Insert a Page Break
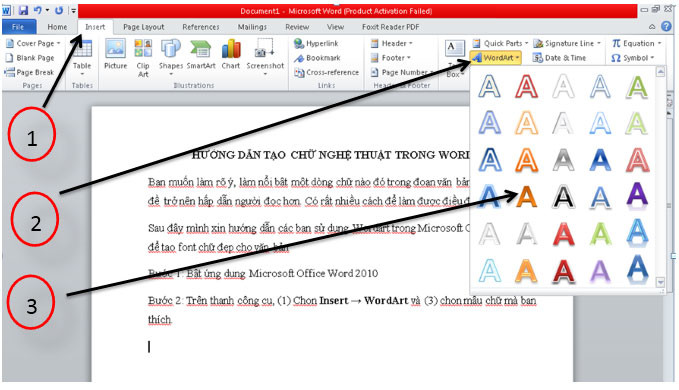 (x=29, y=72)
